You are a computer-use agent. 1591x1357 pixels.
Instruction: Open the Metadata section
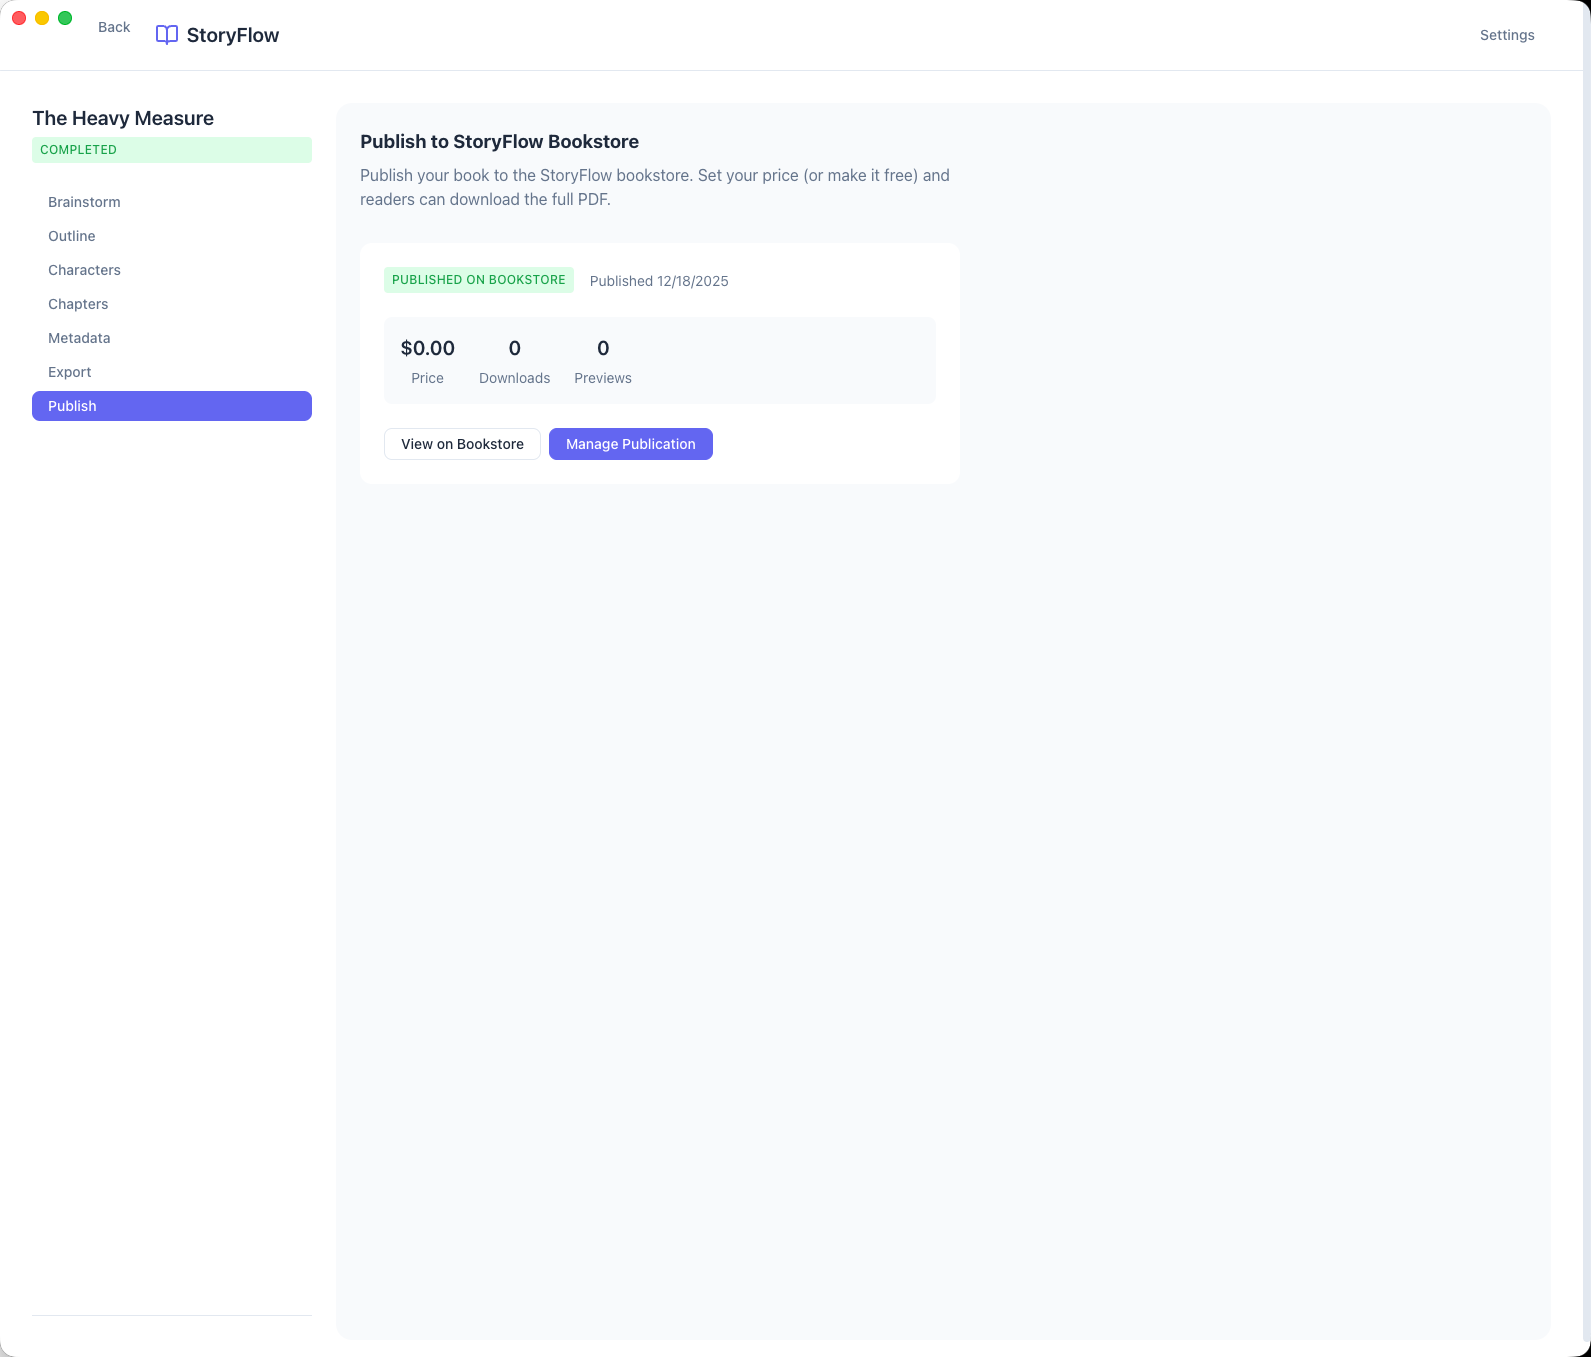[79, 338]
